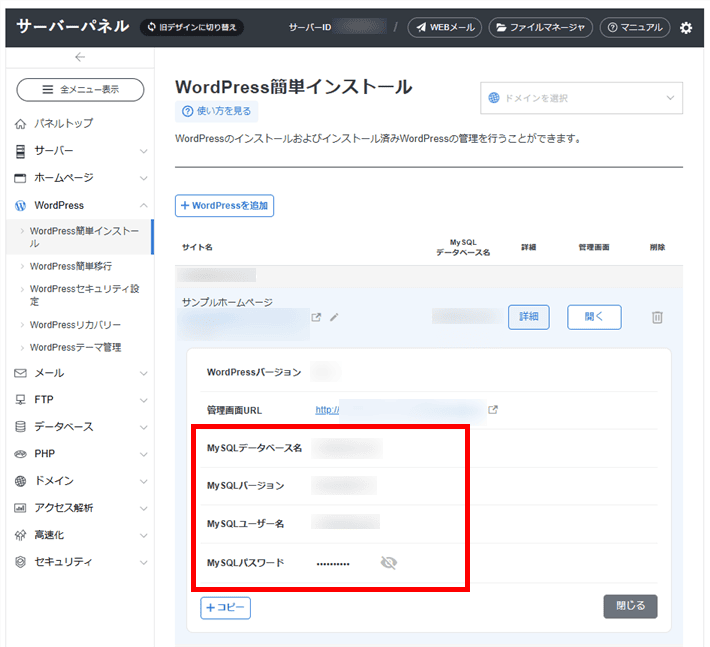Click the データベース icon

[x=20, y=427]
